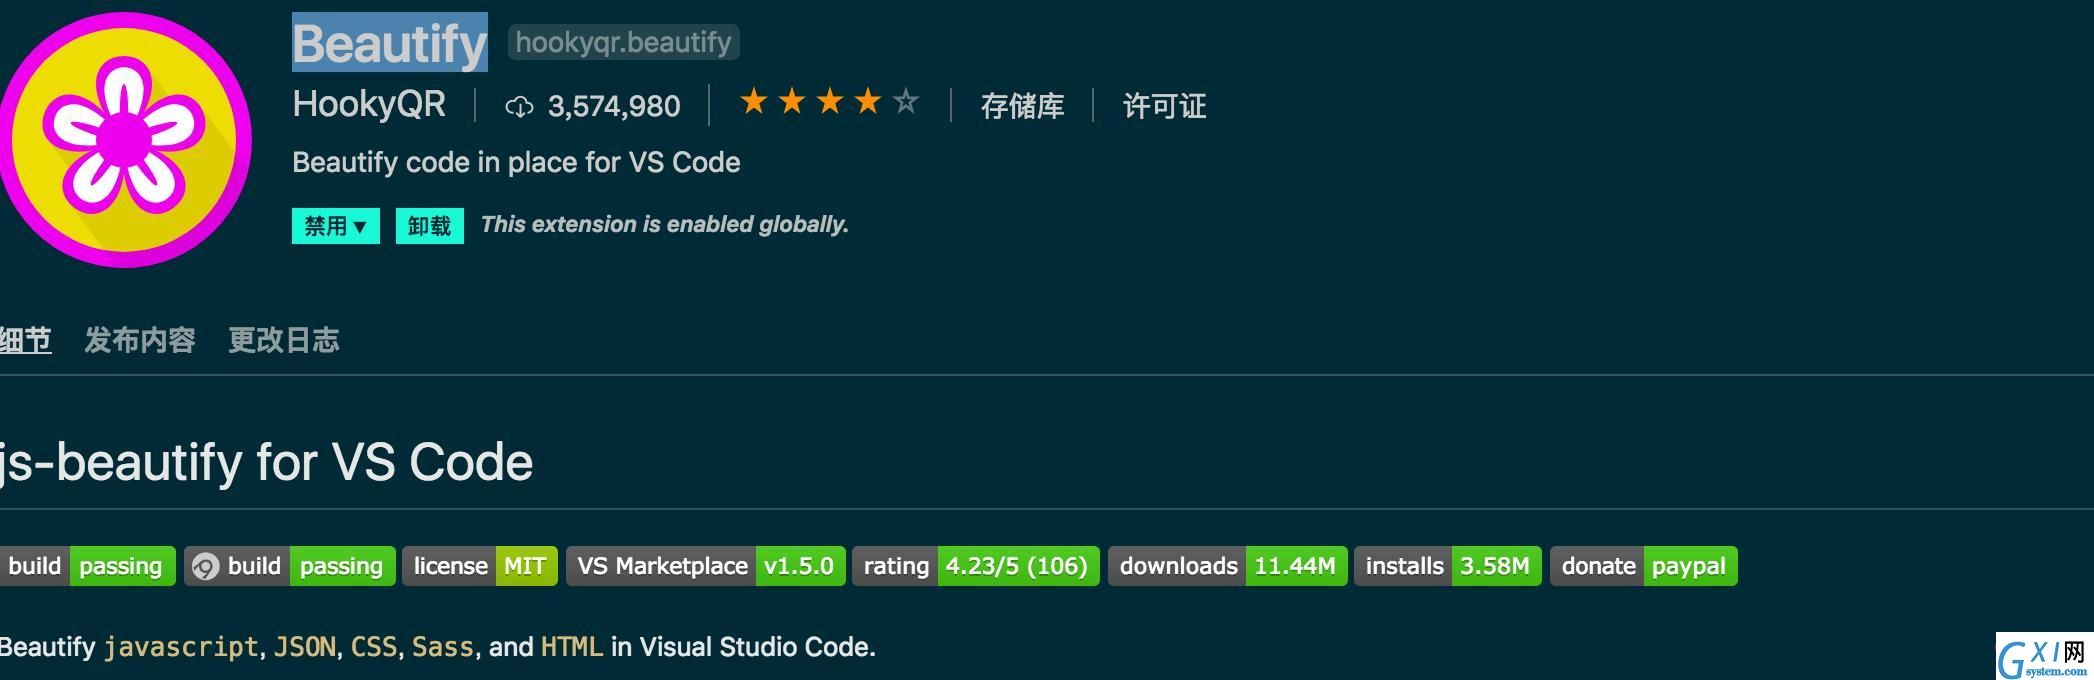This screenshot has height=680, width=2094.
Task: Click "This extension is enabled globally." status text
Action: tap(665, 224)
